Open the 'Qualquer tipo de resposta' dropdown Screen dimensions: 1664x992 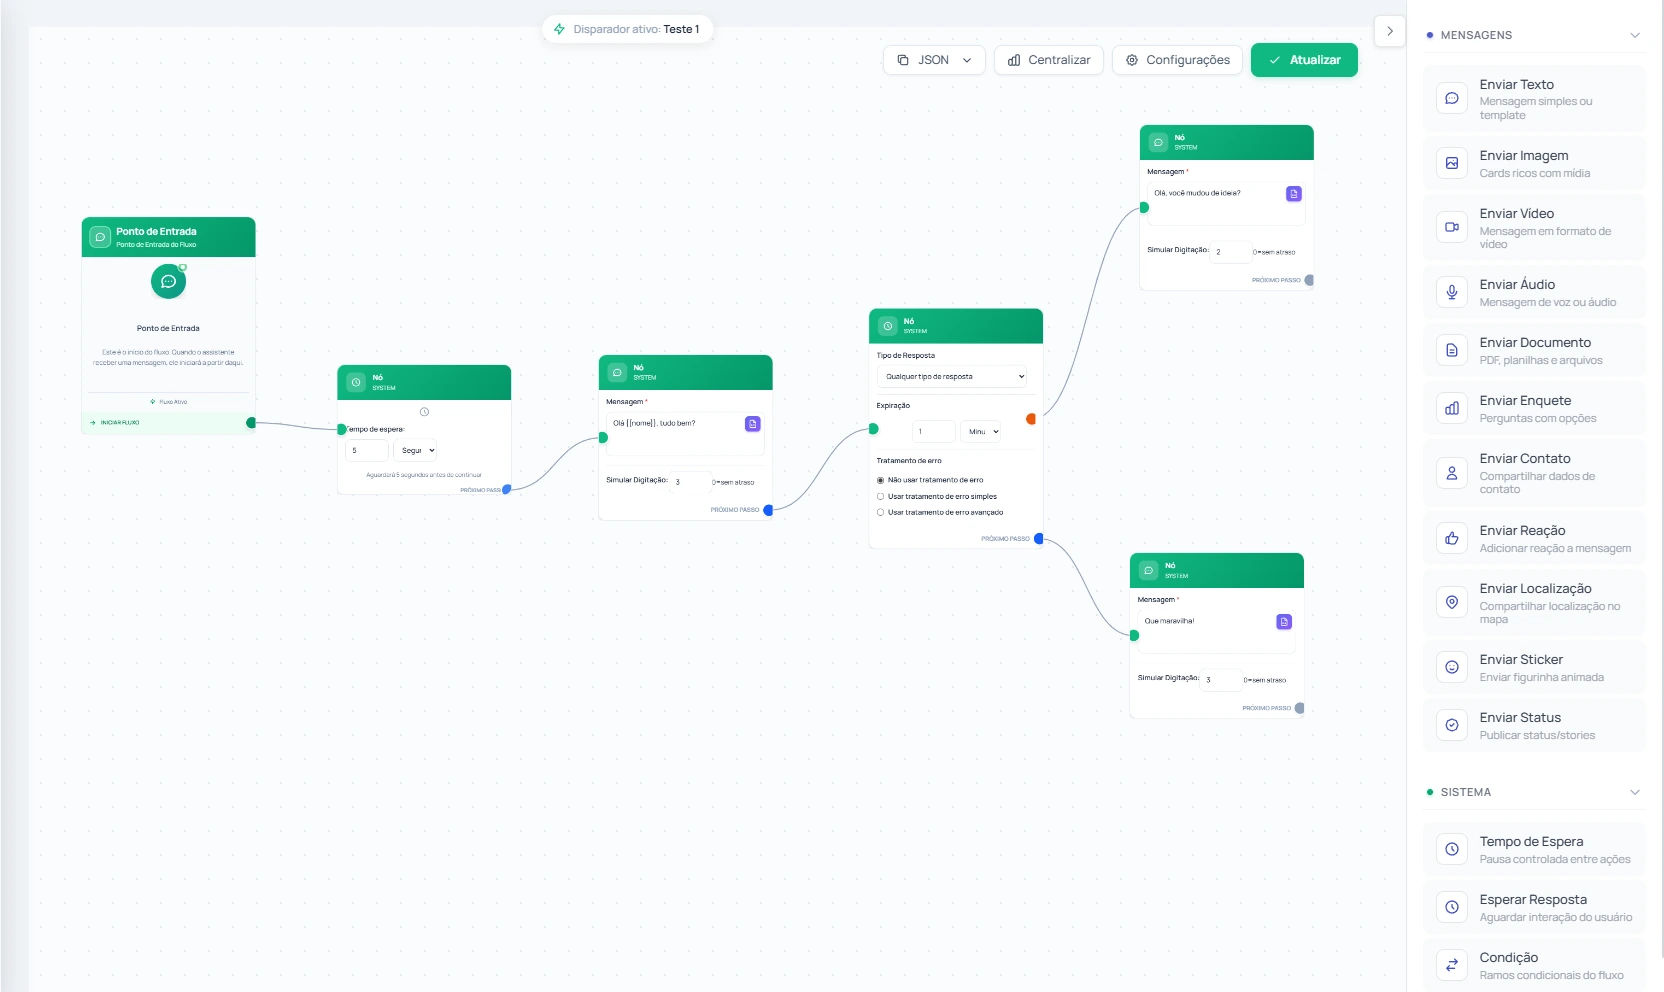tap(954, 377)
